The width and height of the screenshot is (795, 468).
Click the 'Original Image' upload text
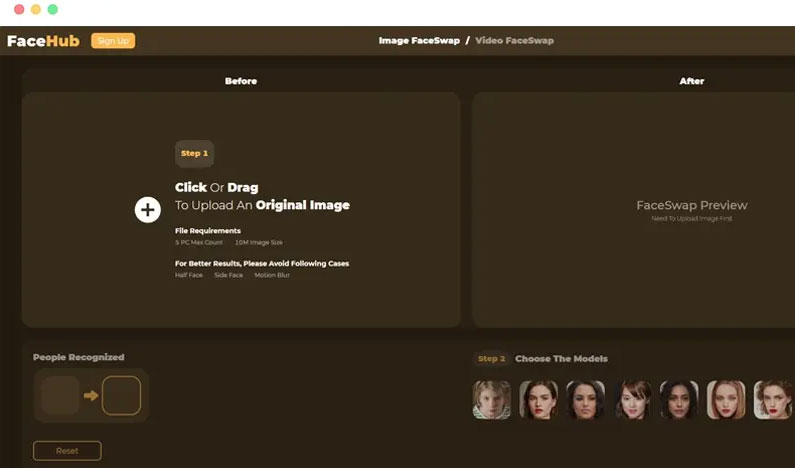click(303, 205)
